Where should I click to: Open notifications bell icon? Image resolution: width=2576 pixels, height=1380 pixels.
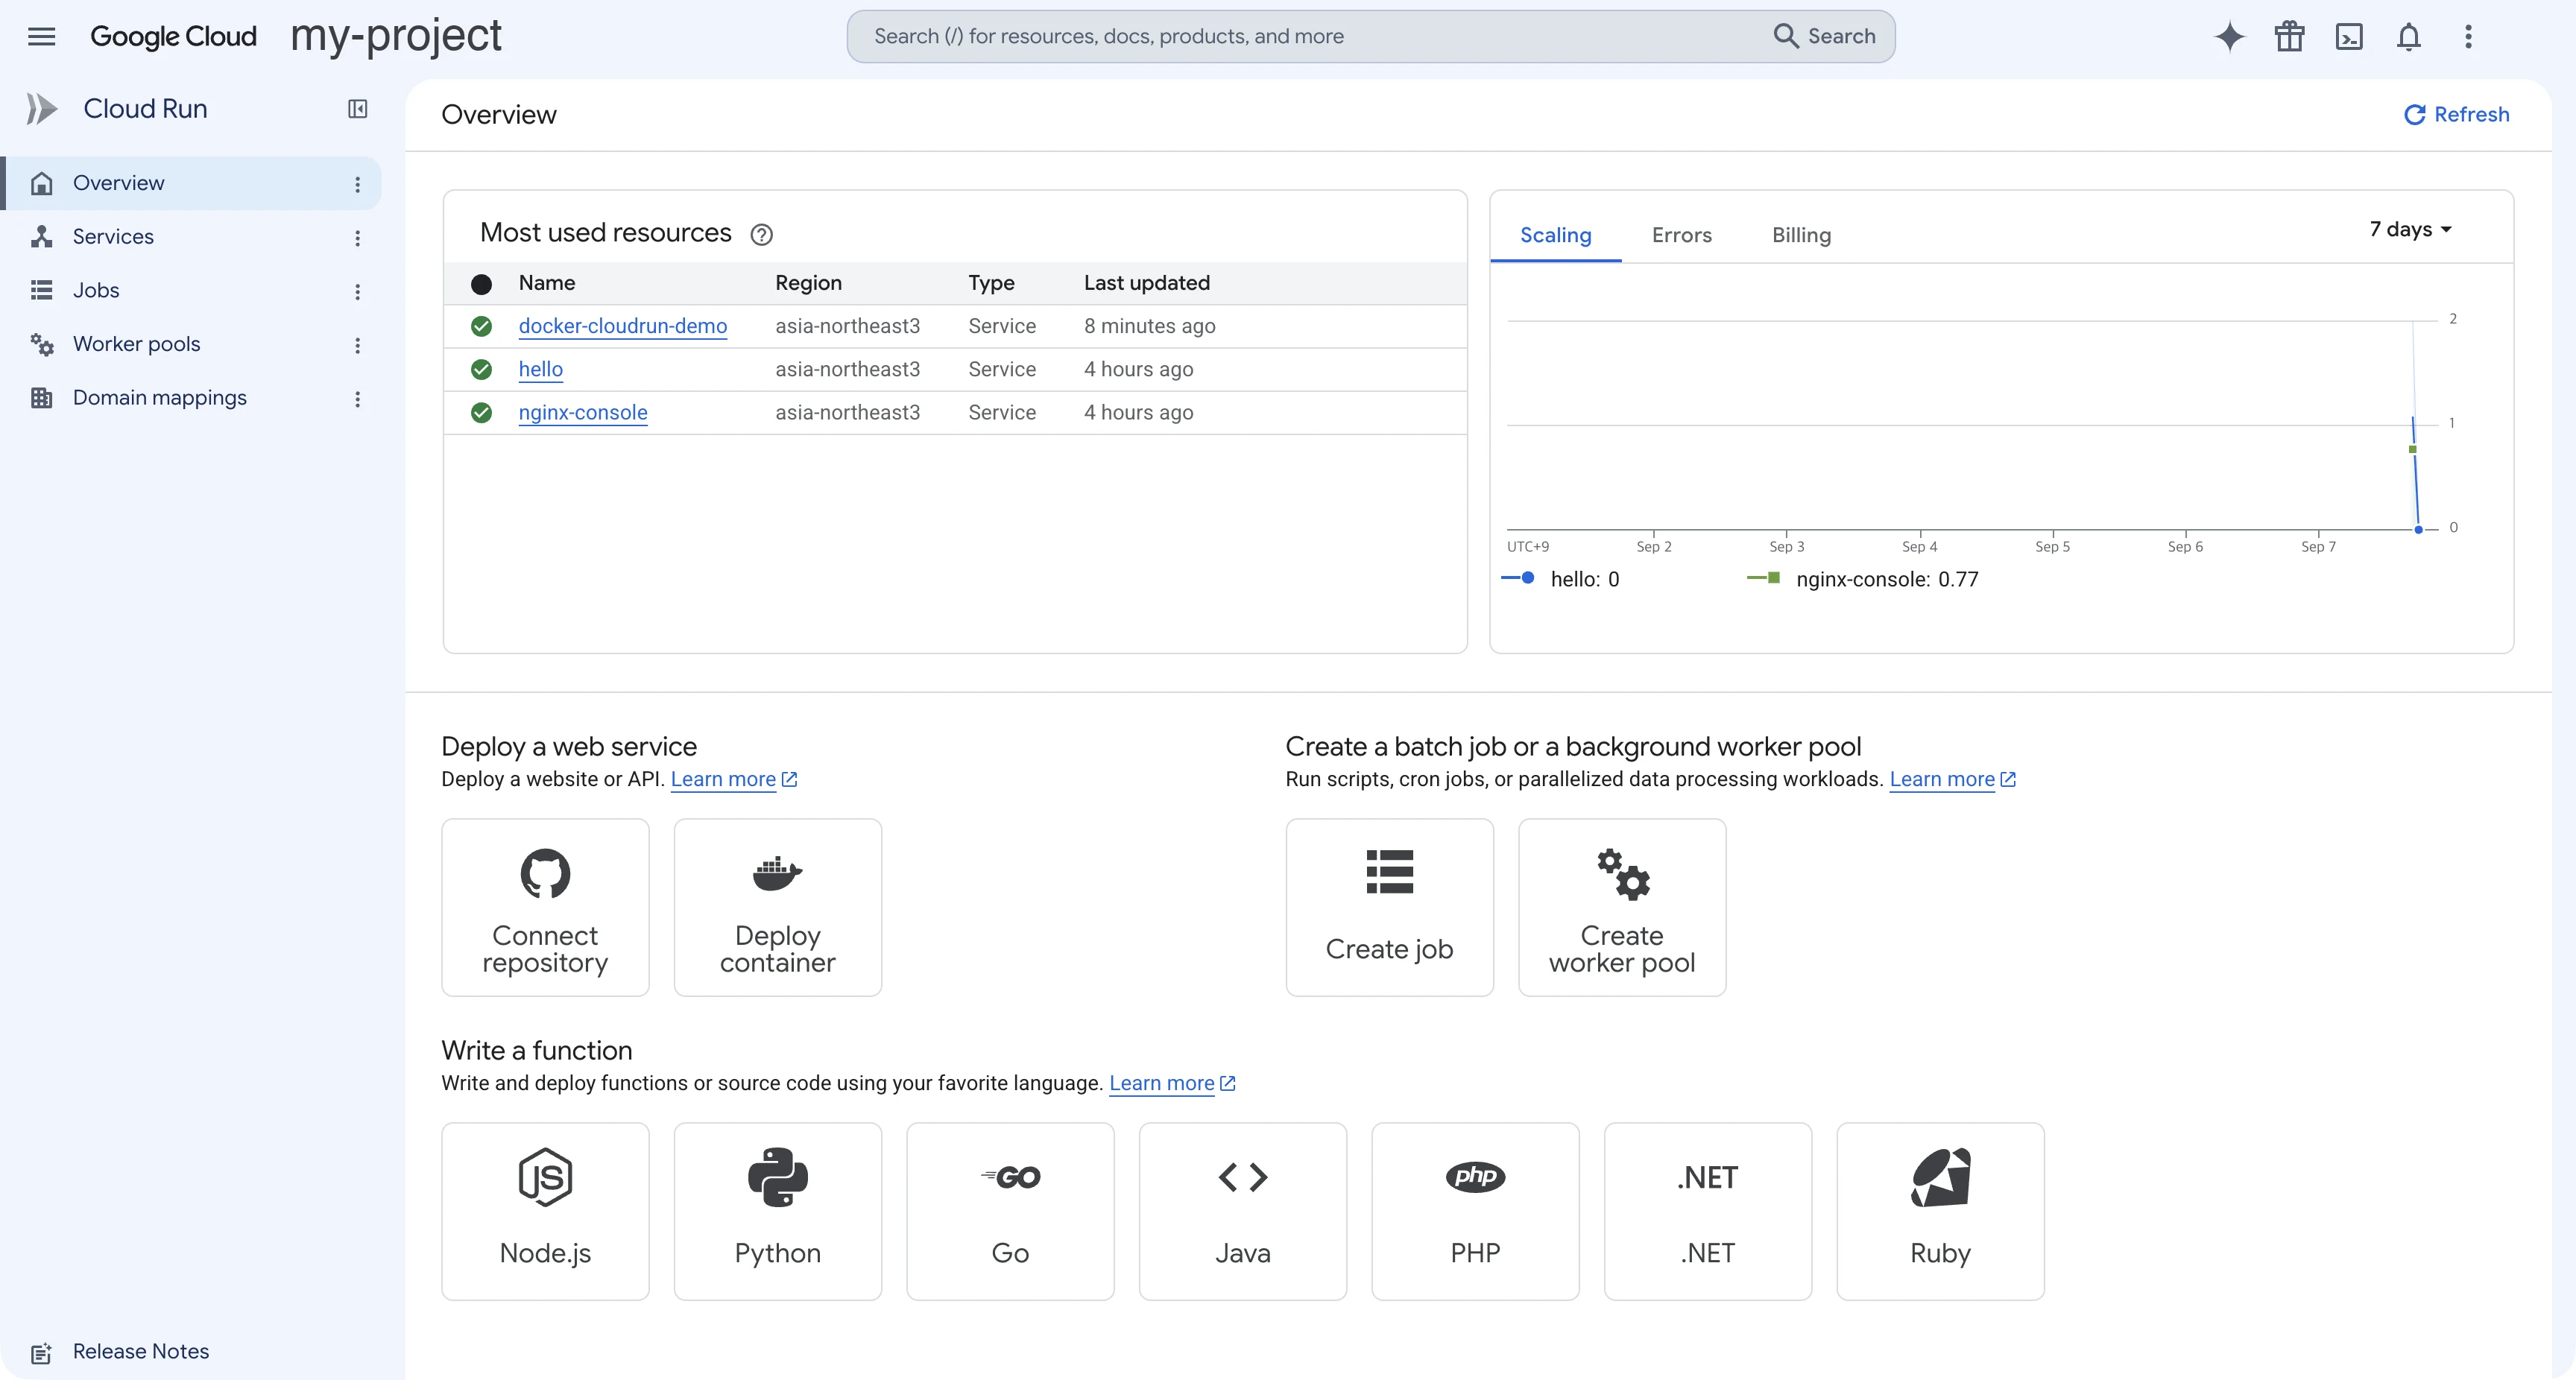(2409, 37)
